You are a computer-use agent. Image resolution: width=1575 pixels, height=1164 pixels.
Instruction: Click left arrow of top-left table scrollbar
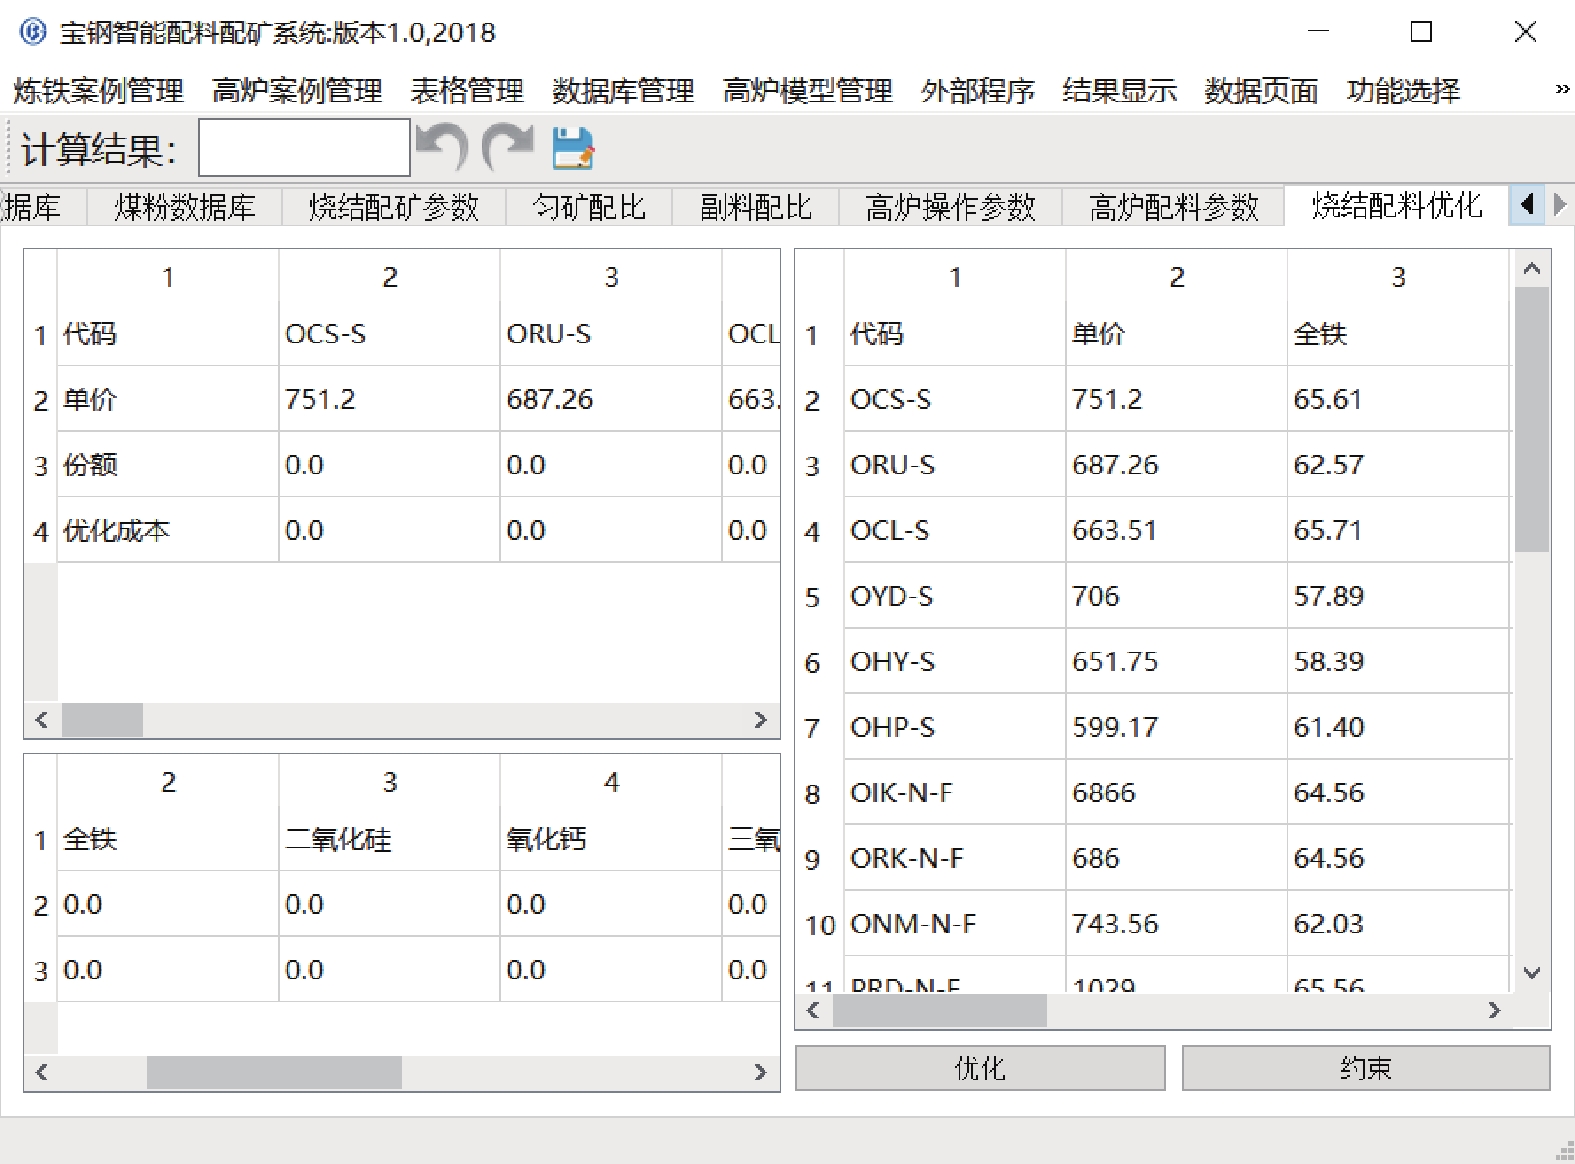point(41,720)
